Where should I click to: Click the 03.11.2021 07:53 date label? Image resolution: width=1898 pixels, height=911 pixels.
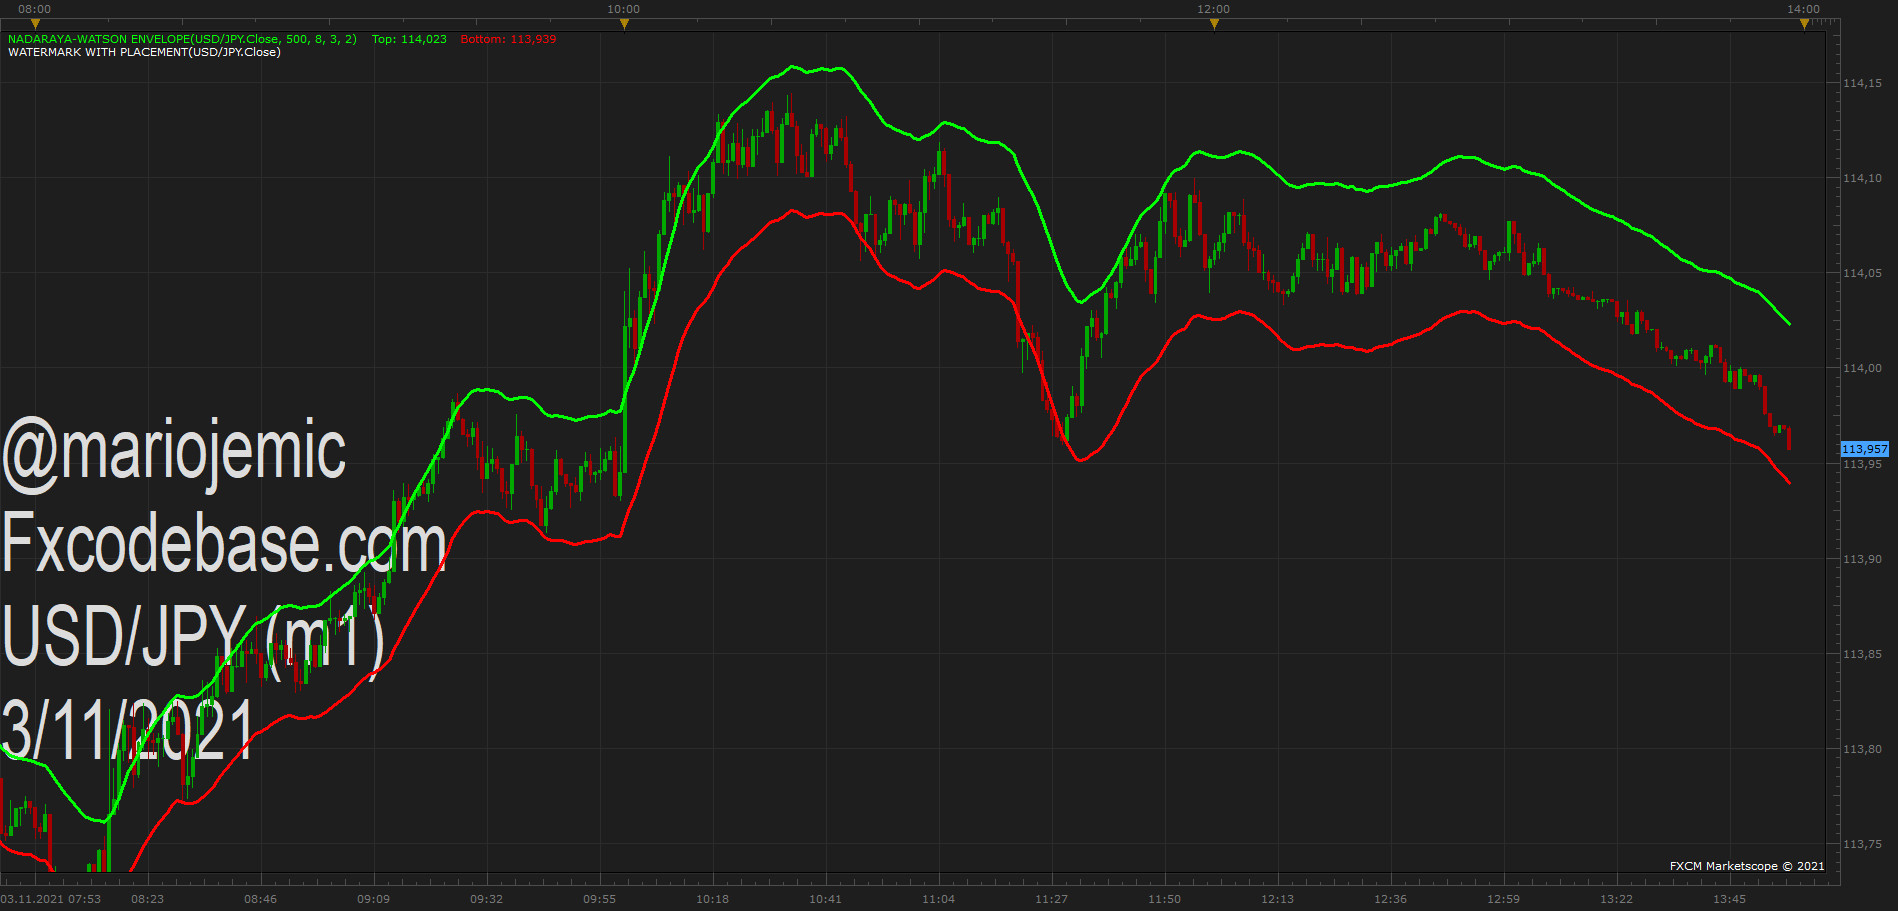pos(51,899)
